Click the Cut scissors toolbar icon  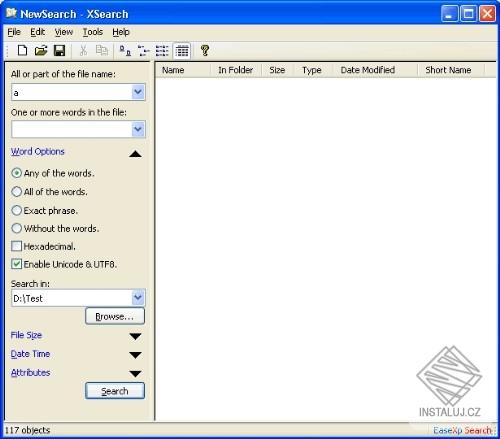[83, 51]
